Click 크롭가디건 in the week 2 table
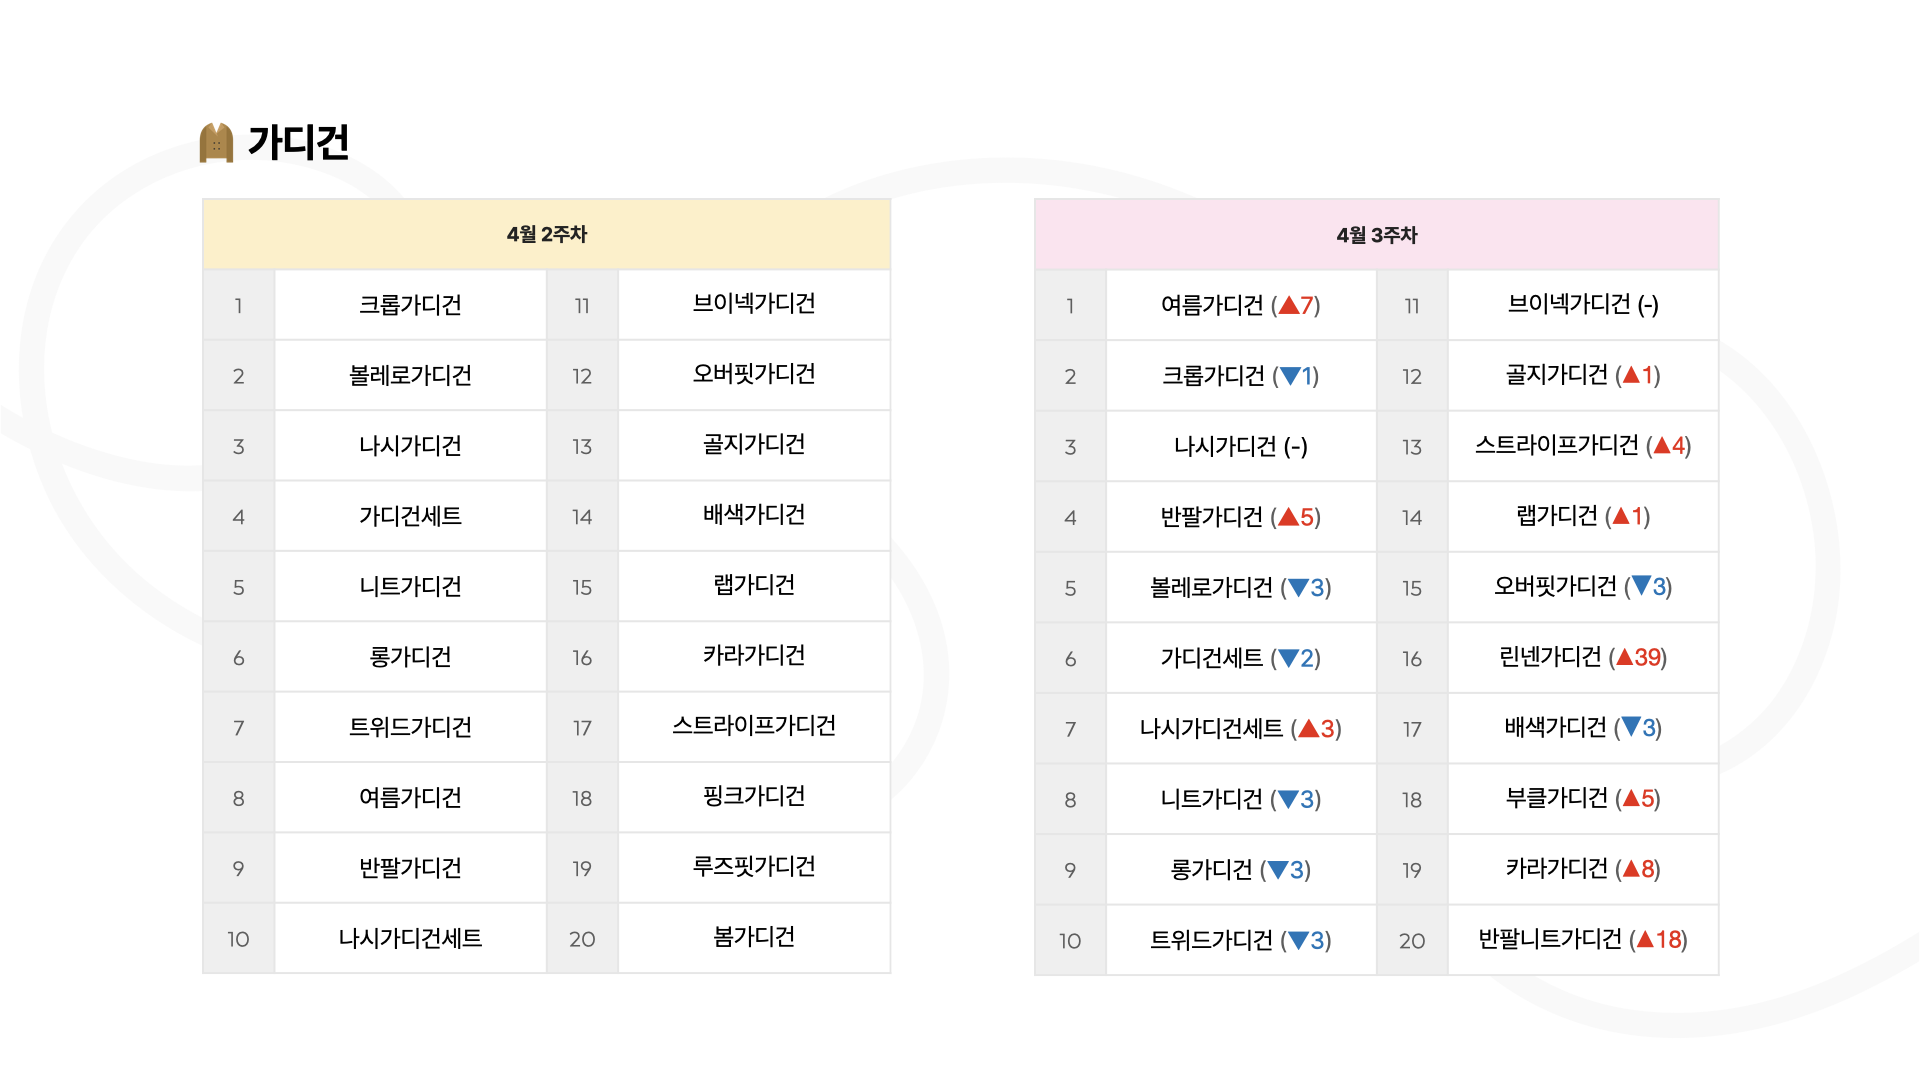 point(410,305)
